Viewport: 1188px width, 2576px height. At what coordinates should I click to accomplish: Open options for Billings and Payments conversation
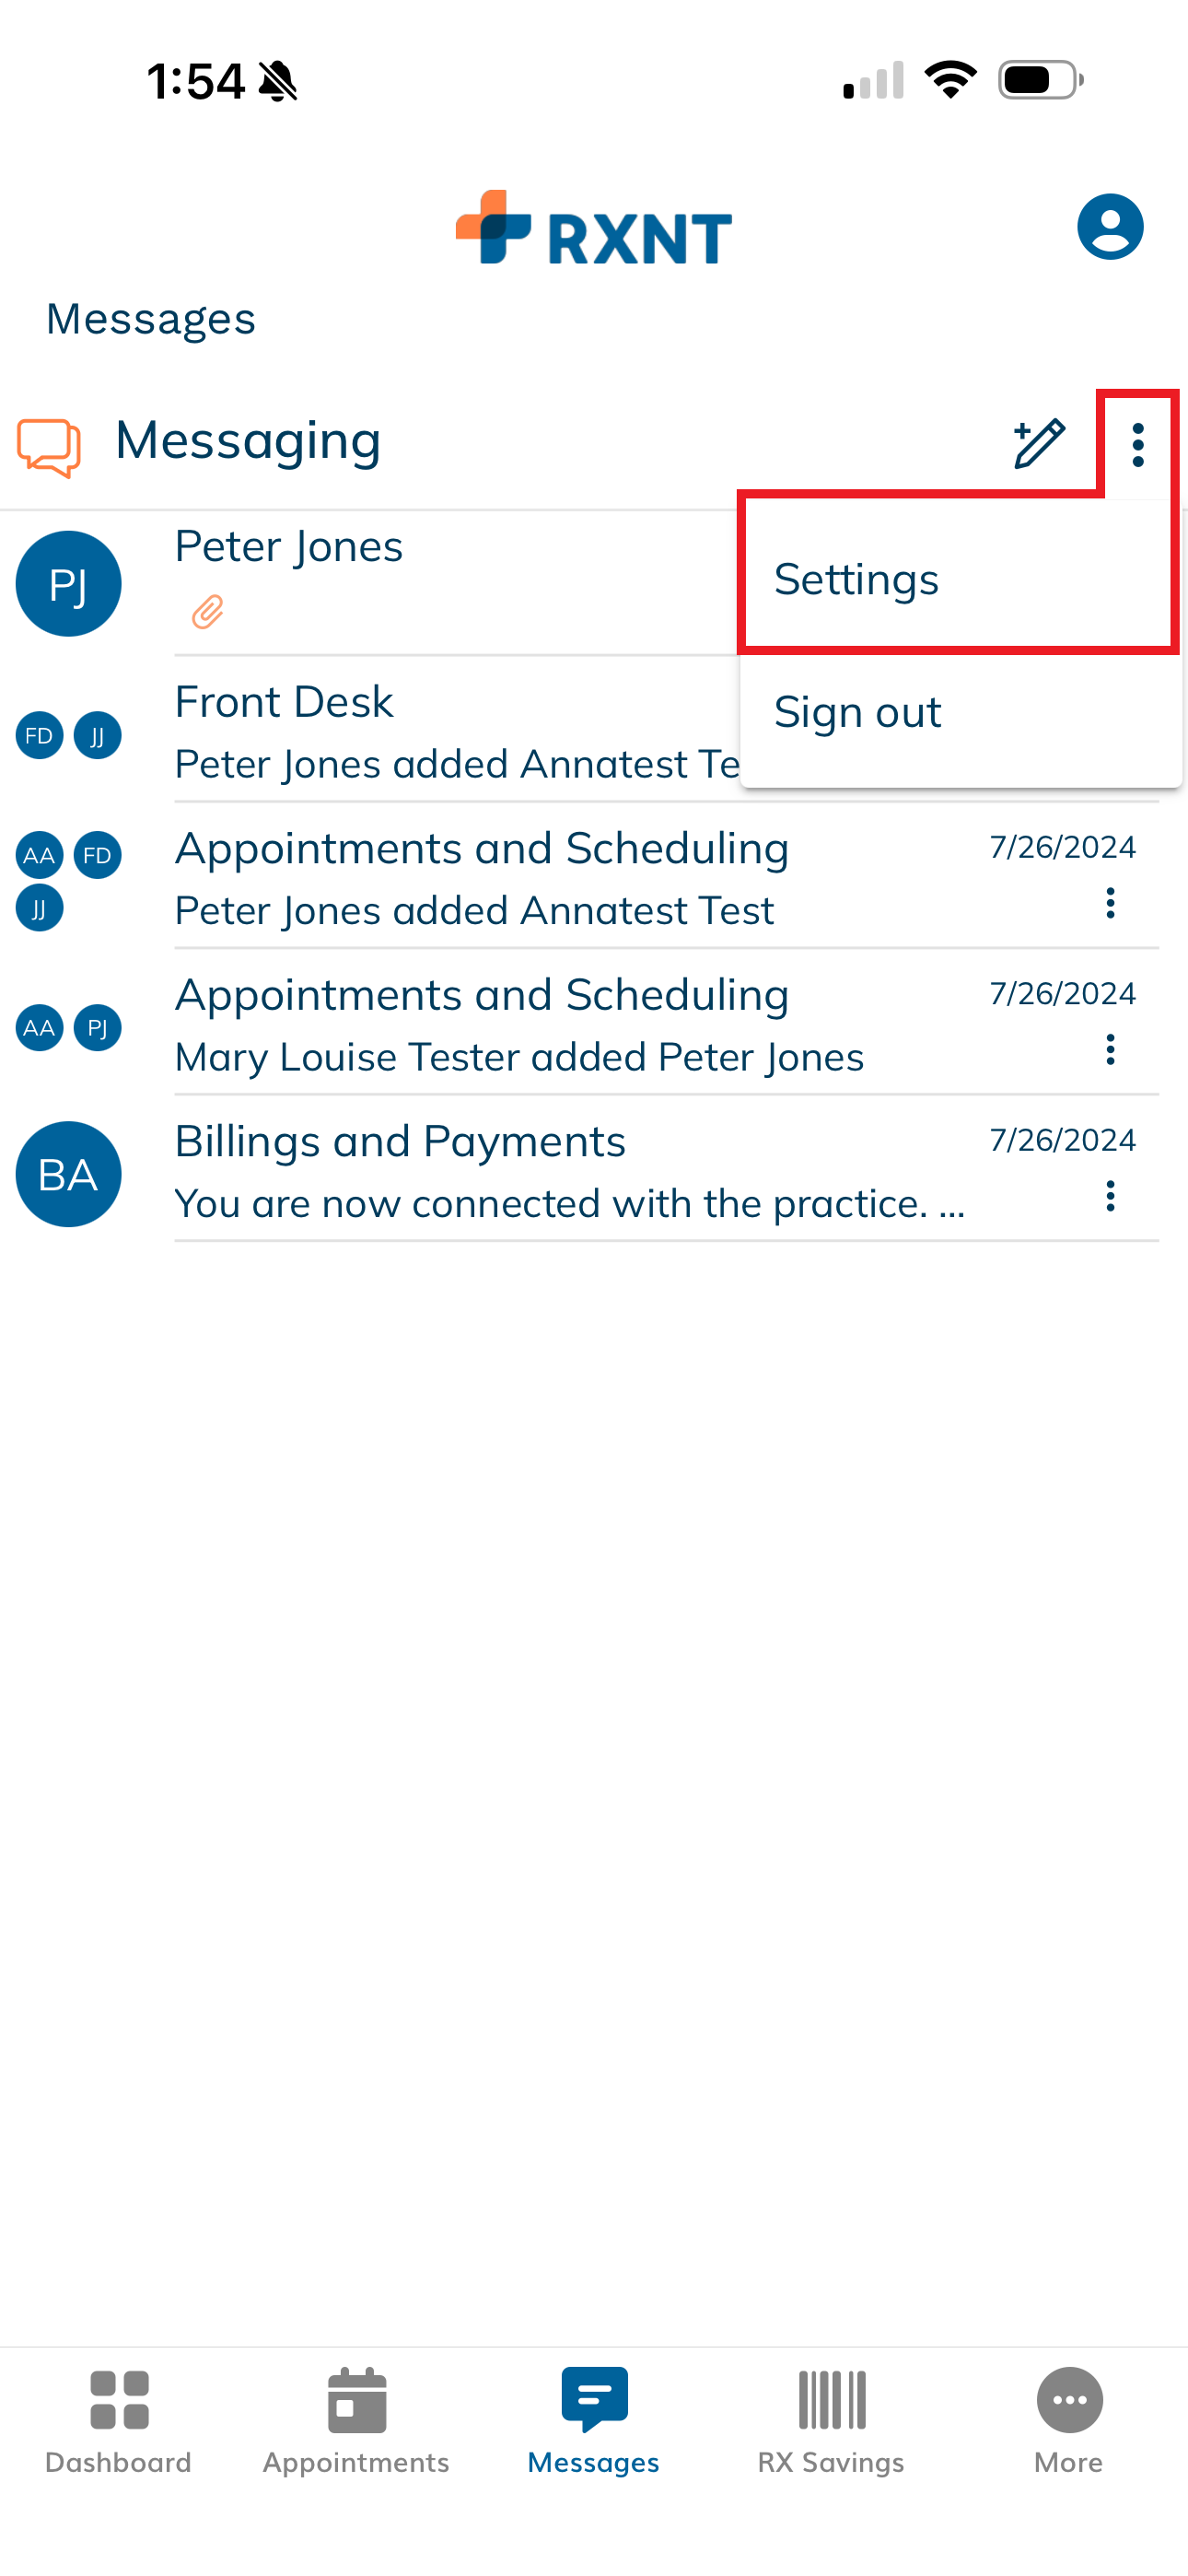[1109, 1196]
